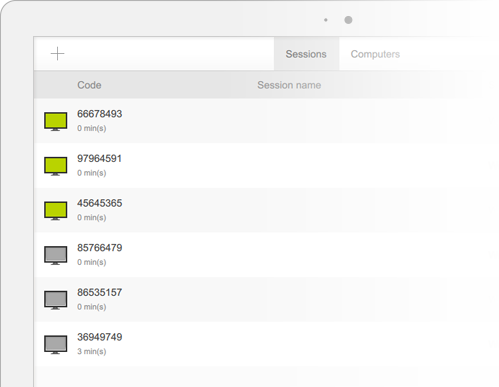Click the Session name column header

click(x=289, y=85)
